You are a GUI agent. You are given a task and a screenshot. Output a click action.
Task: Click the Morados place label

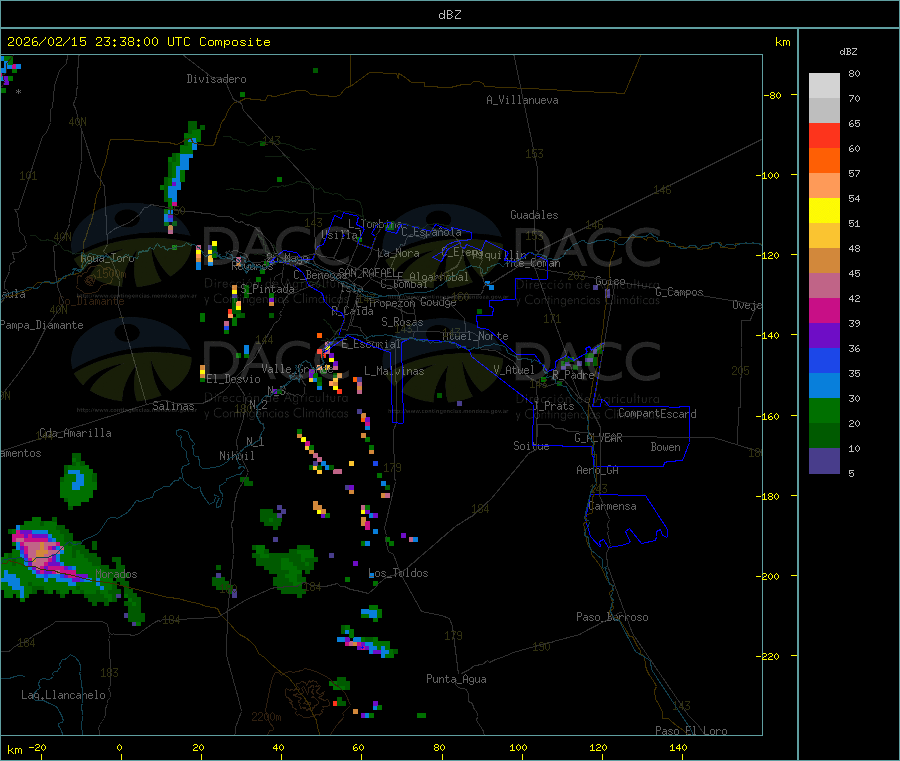116,574
